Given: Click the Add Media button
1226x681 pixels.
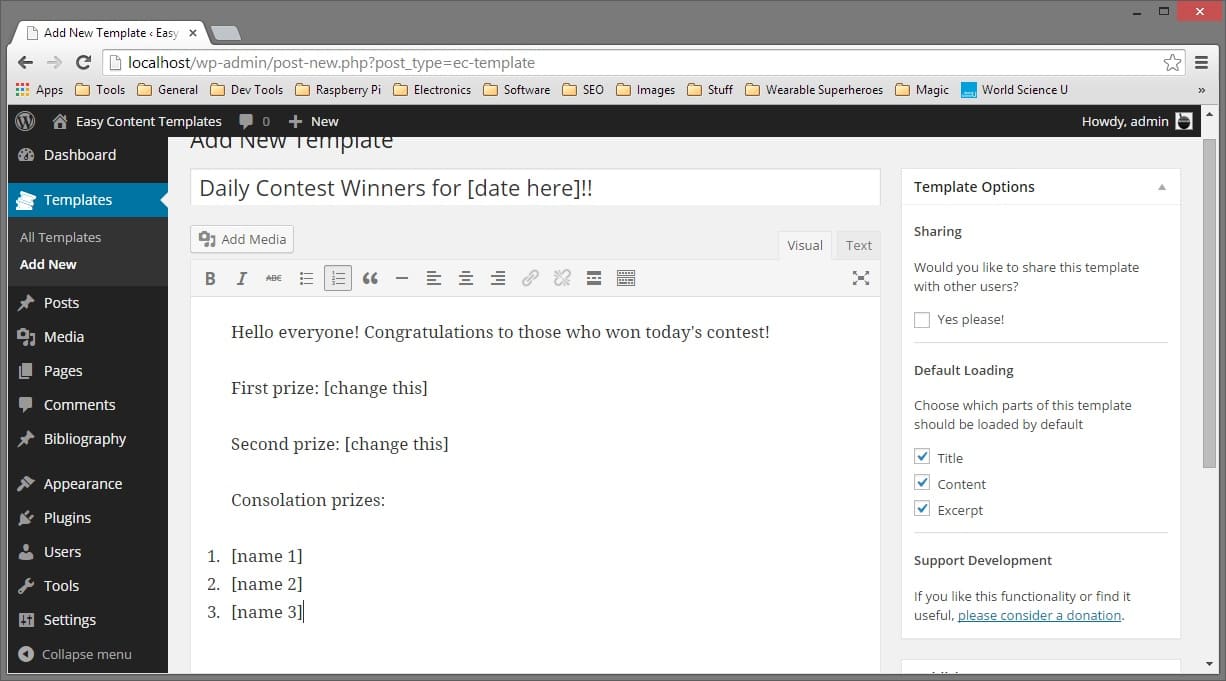Looking at the screenshot, I should (x=242, y=239).
